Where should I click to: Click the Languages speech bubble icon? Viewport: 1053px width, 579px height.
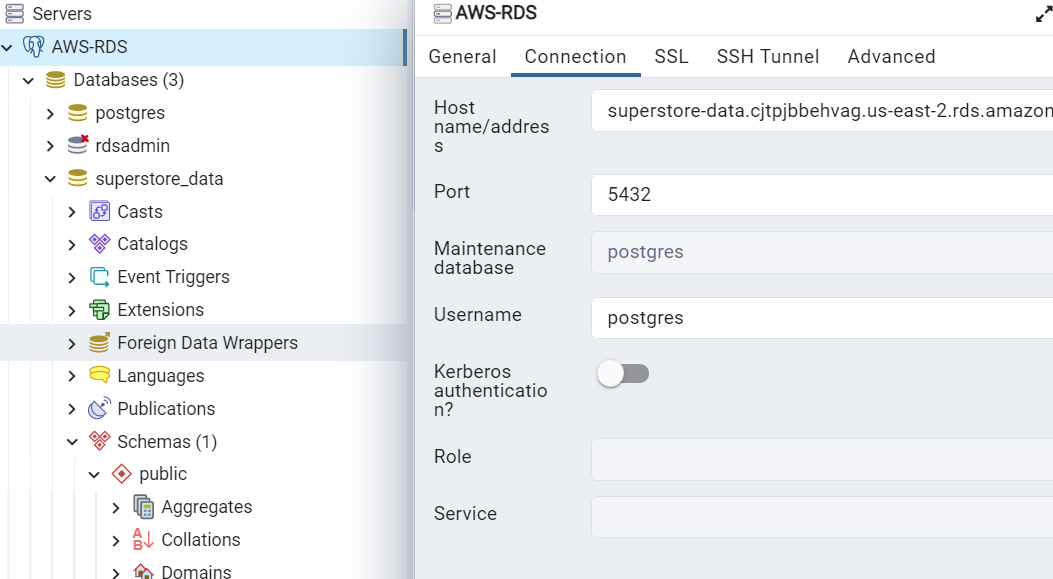pyautogui.click(x=100, y=376)
